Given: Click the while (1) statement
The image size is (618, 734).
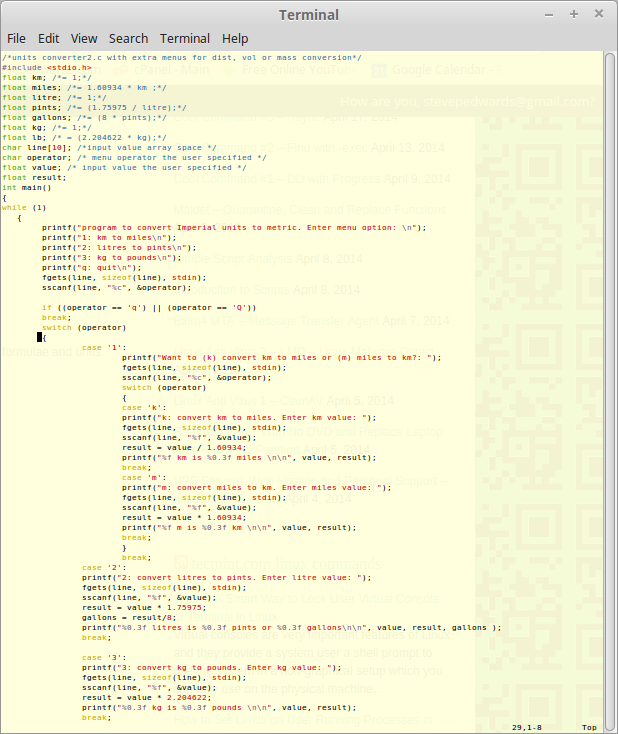Looking at the screenshot, I should click(24, 207).
